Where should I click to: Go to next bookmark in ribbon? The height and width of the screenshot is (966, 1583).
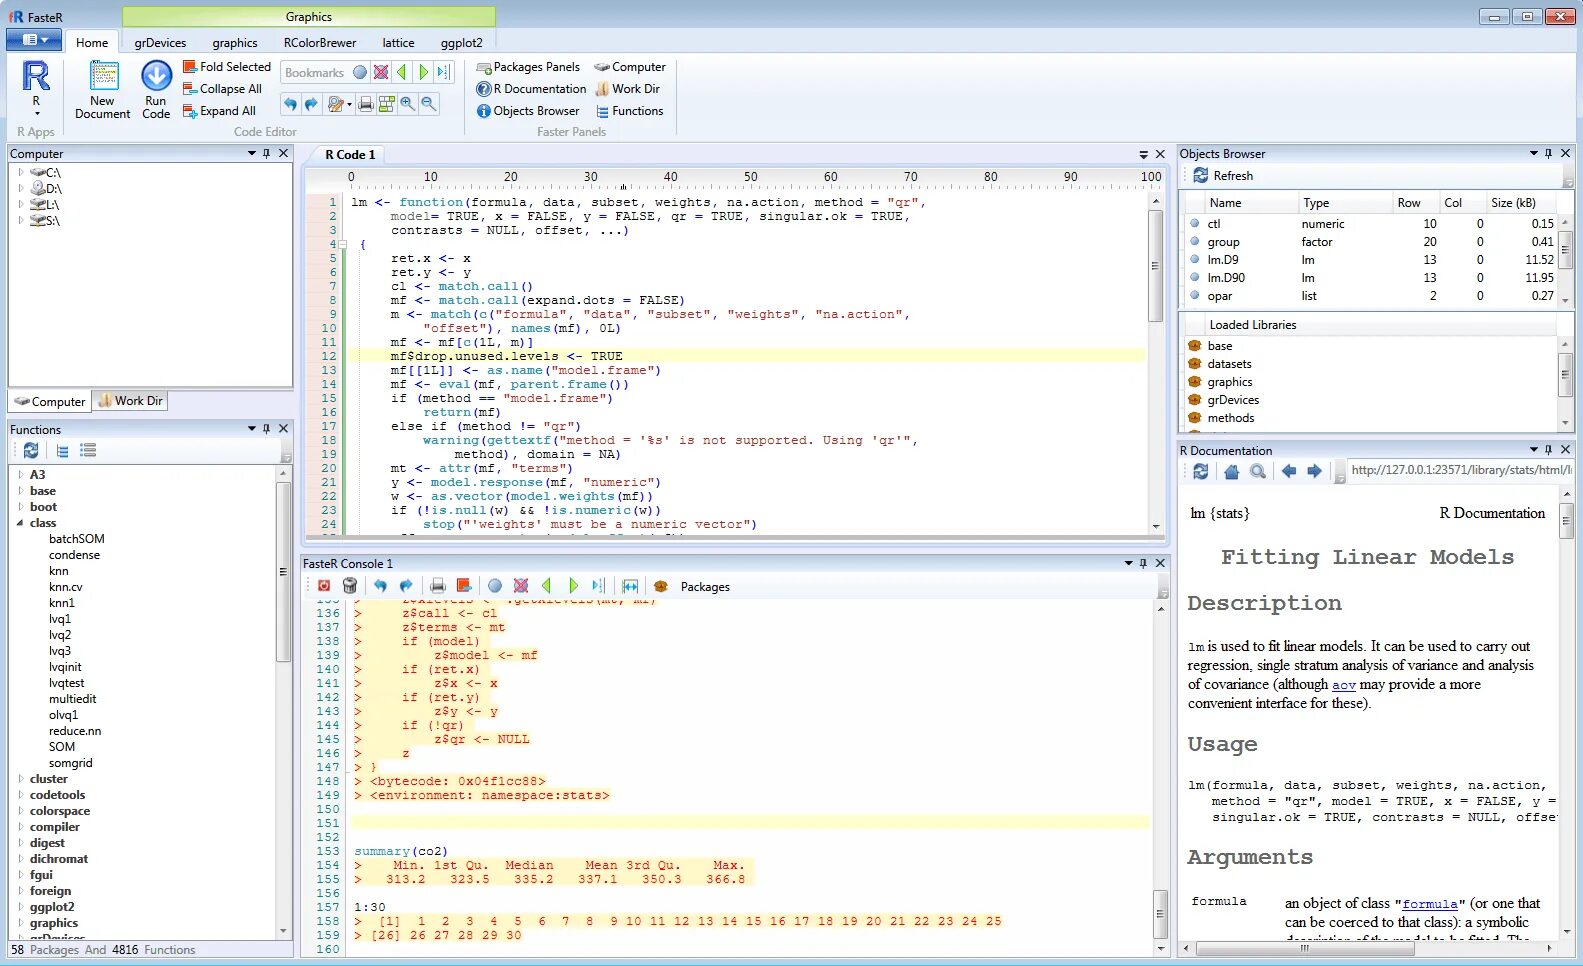(423, 72)
